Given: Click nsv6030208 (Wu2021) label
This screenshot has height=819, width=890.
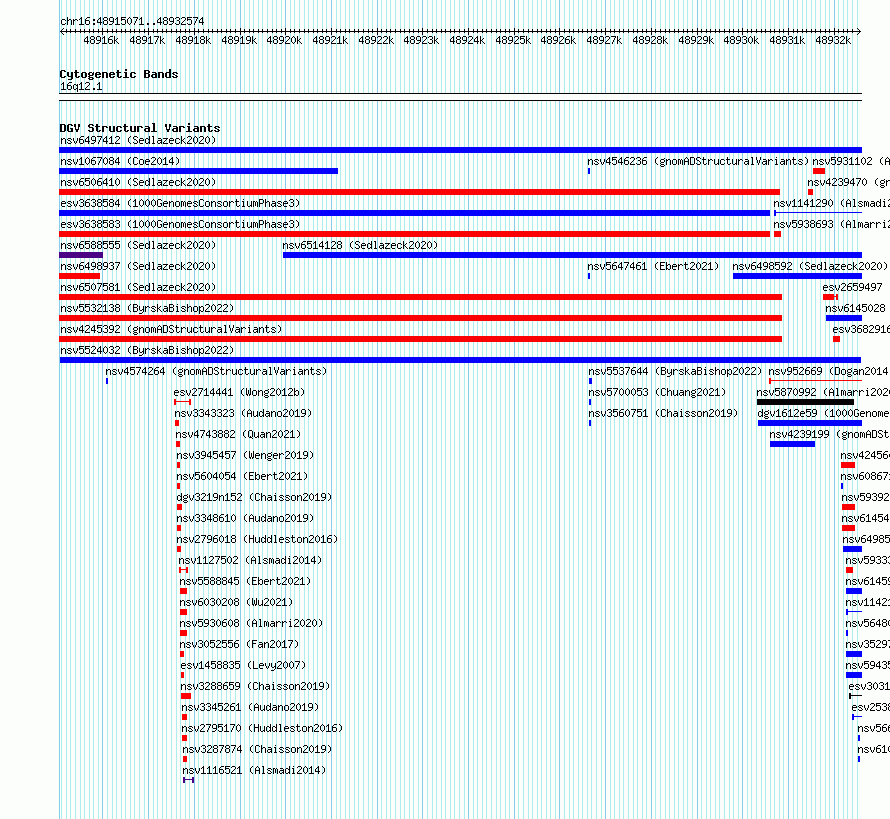Looking at the screenshot, I should tap(236, 602).
